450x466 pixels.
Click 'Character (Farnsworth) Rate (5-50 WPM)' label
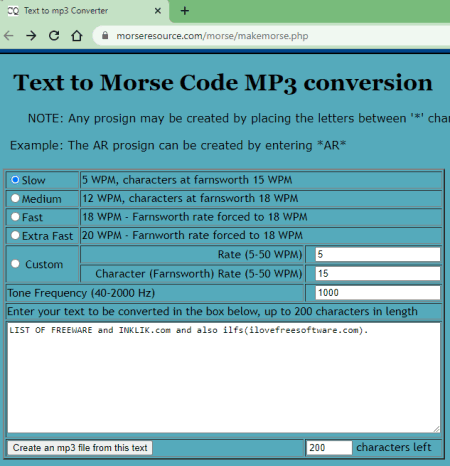tap(199, 274)
